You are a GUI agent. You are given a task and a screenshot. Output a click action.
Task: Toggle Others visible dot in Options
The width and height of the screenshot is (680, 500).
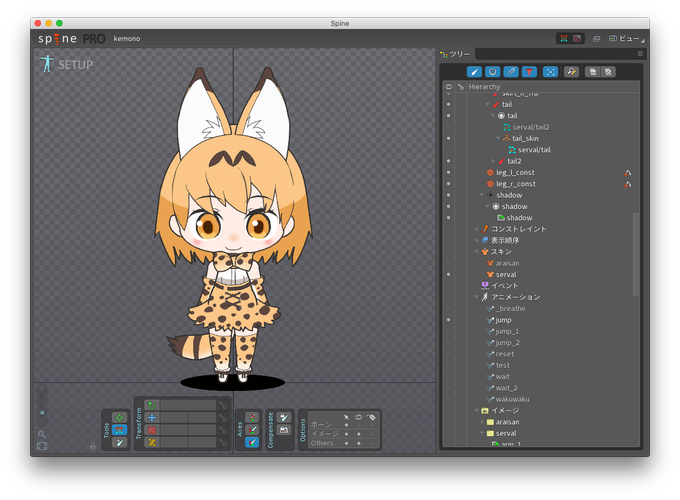click(359, 443)
